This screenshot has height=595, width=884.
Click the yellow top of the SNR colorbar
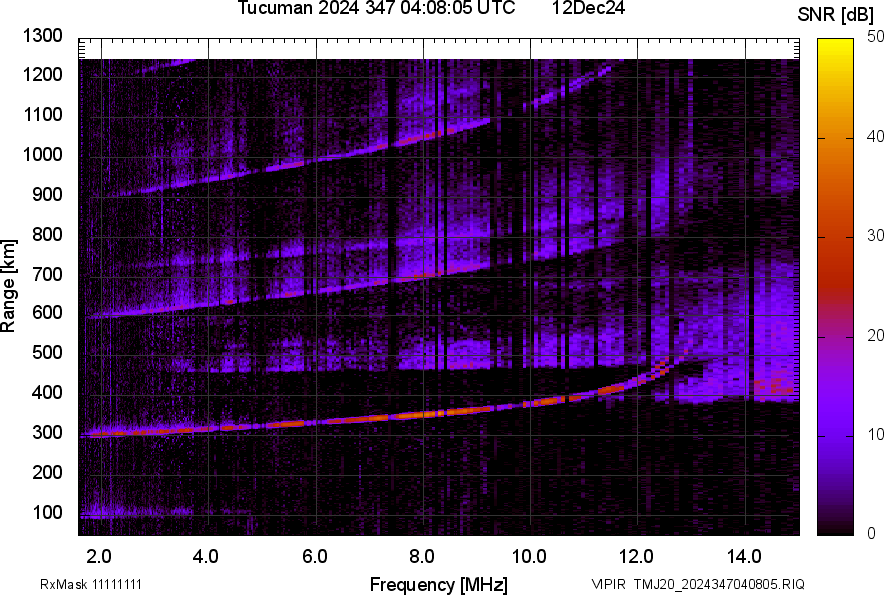pos(836,45)
